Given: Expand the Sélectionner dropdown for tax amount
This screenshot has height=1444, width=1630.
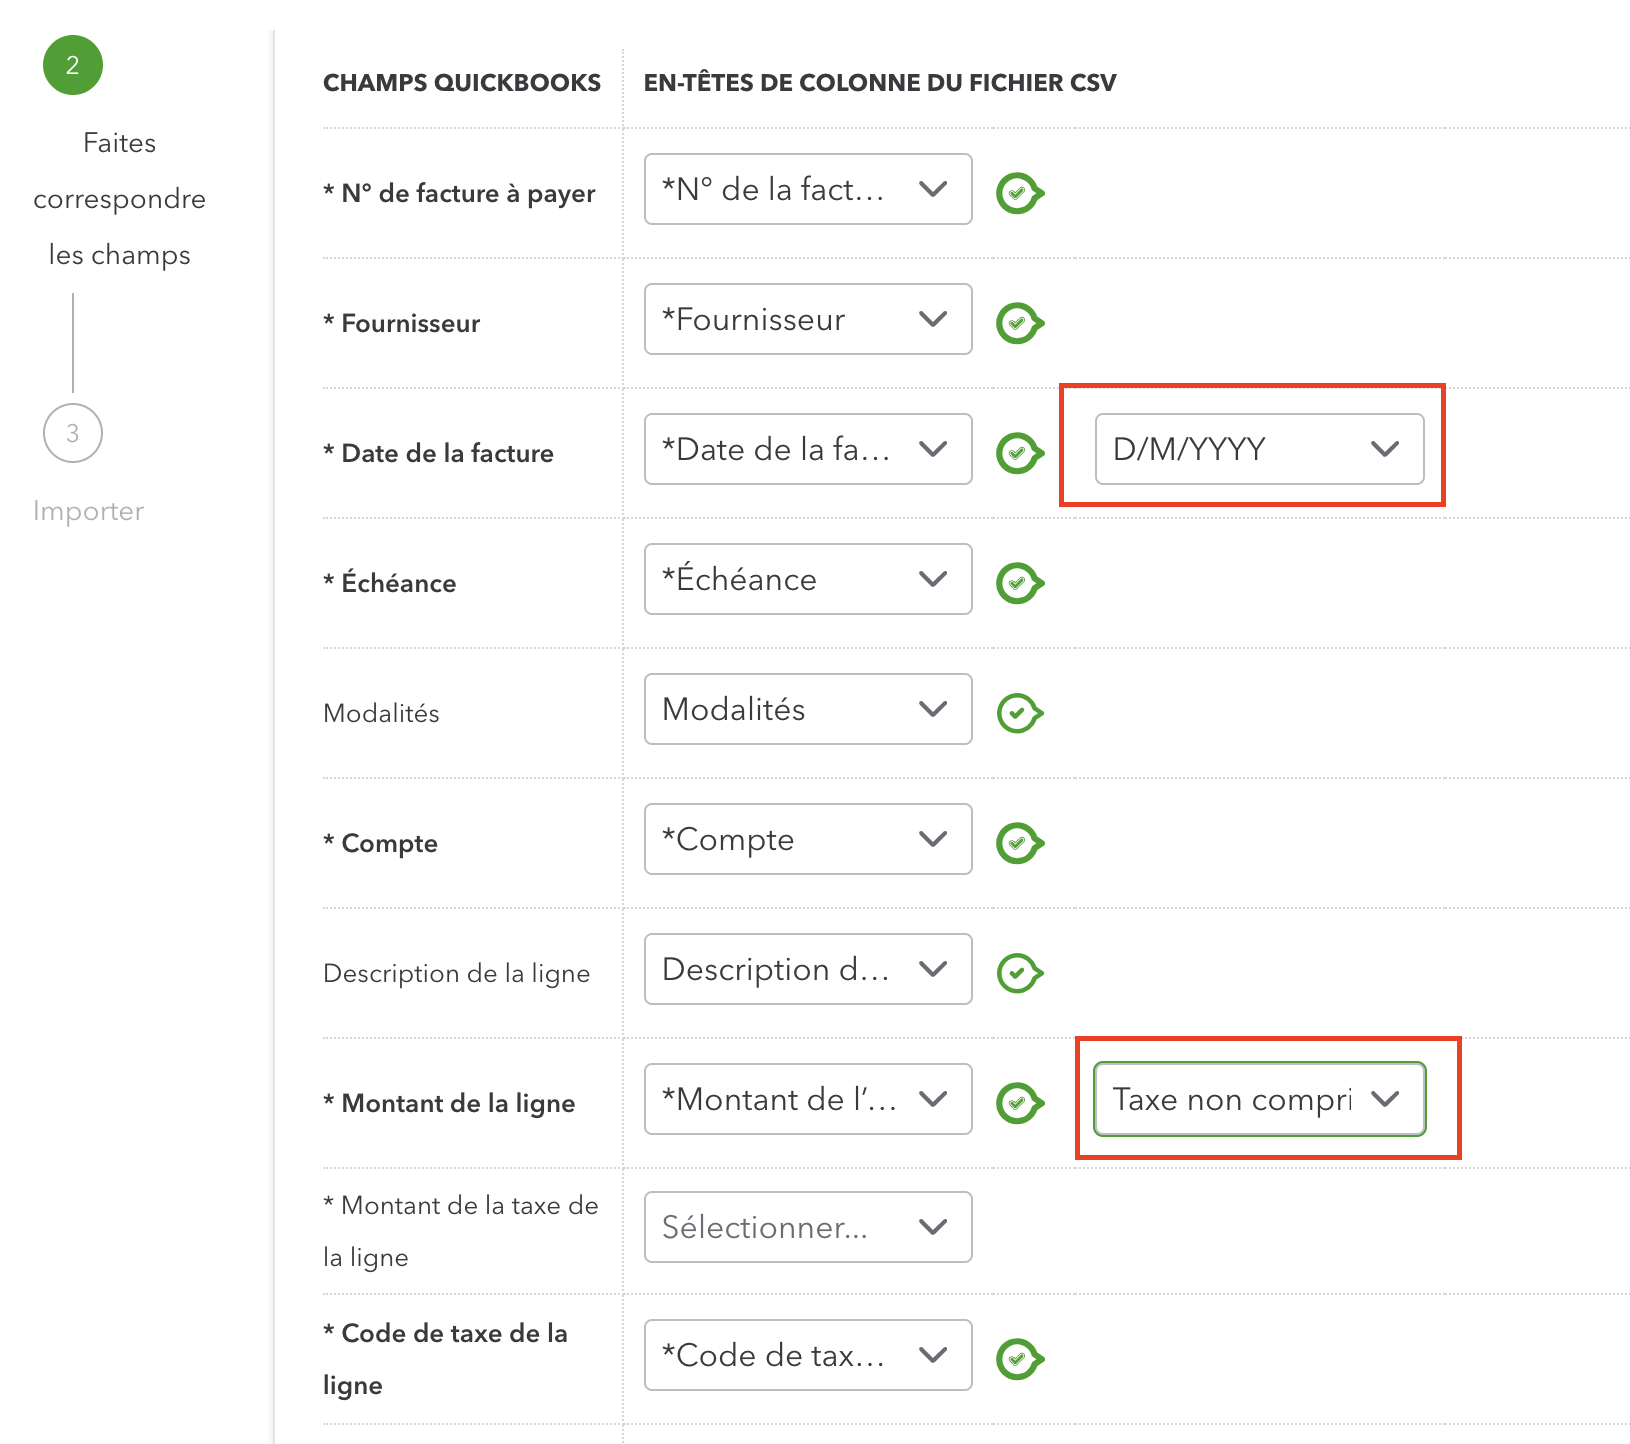Looking at the screenshot, I should pos(808,1227).
